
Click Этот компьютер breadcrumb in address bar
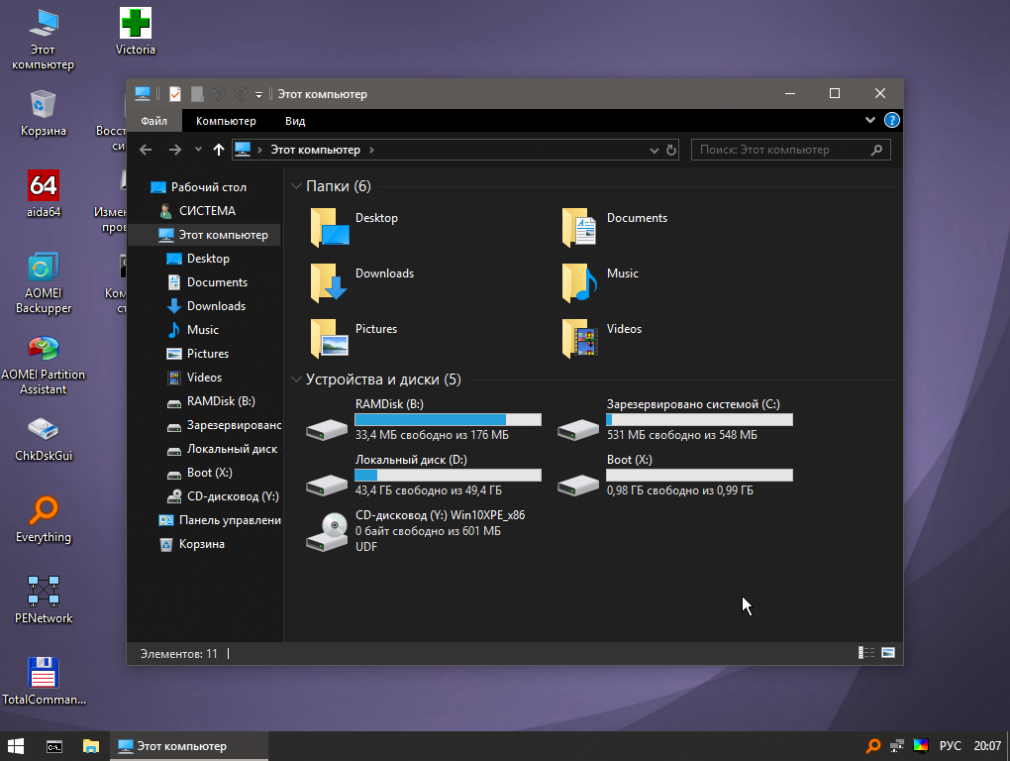(315, 149)
